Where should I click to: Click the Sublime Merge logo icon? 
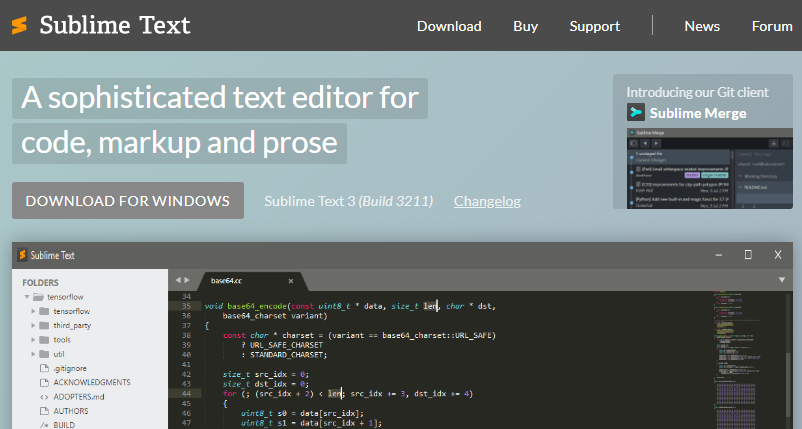click(x=636, y=112)
